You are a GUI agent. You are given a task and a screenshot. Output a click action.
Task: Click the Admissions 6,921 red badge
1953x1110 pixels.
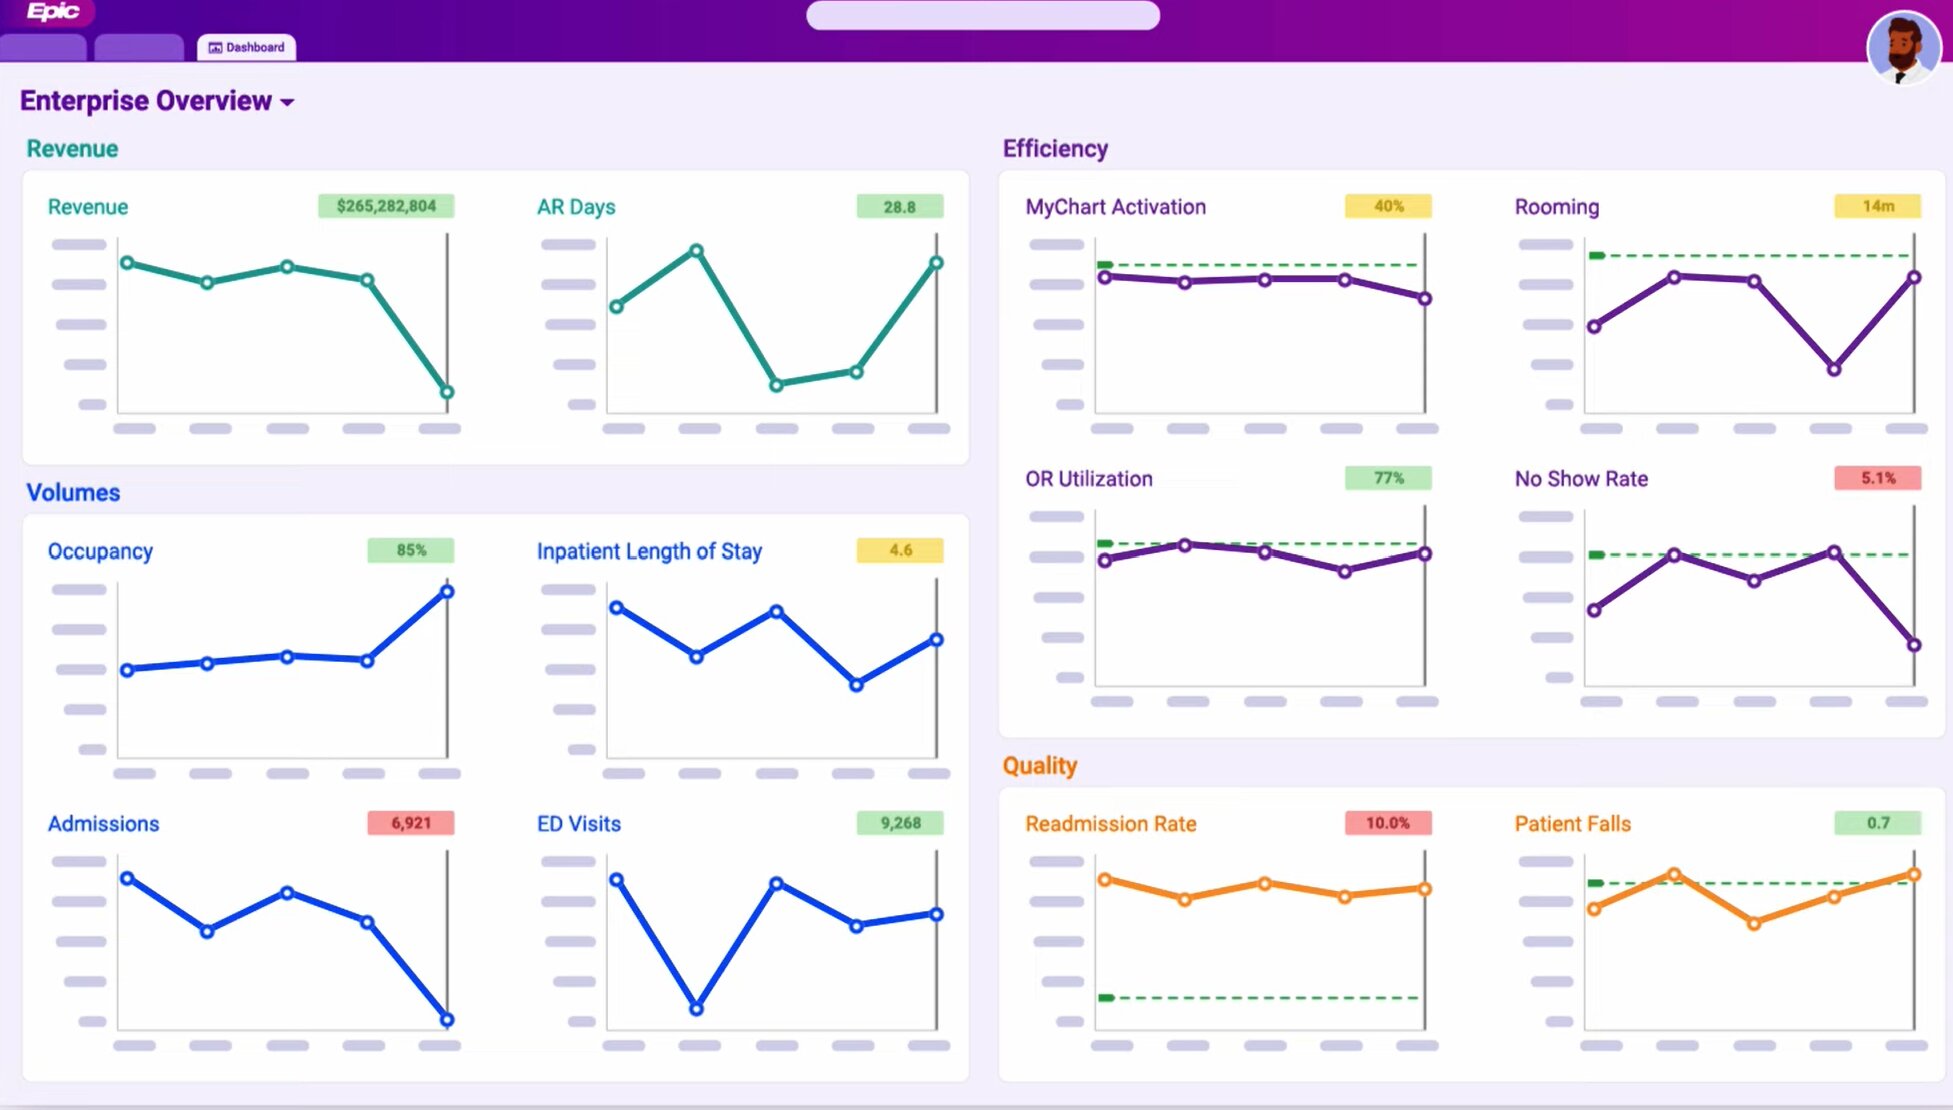[410, 823]
